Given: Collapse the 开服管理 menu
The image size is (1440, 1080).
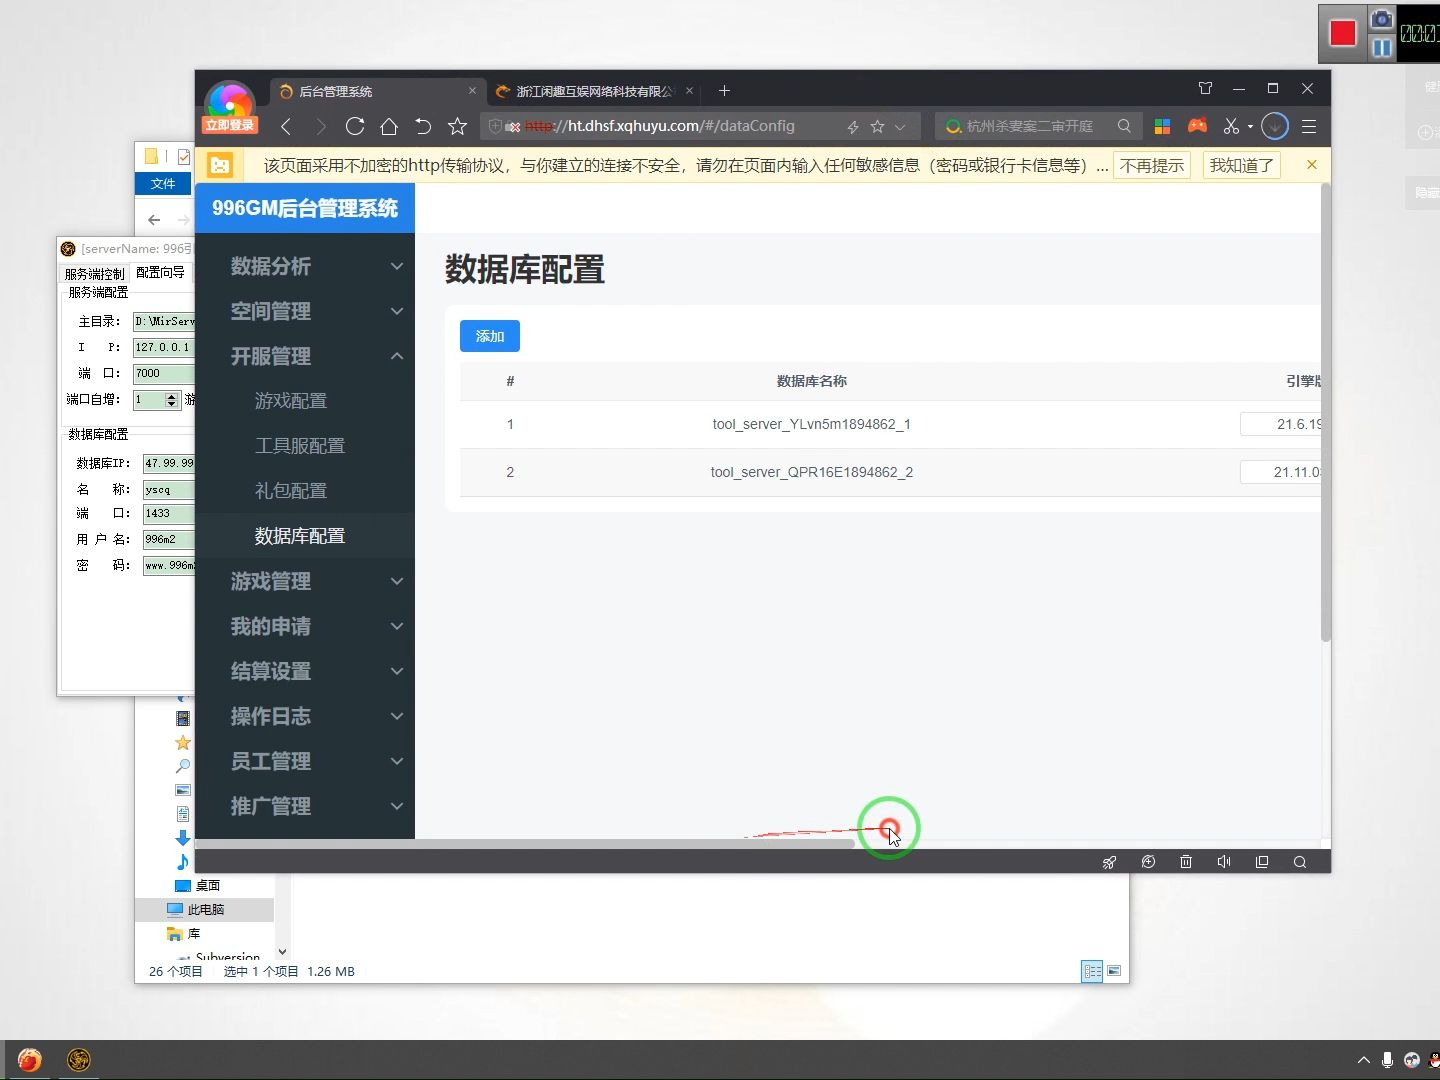Looking at the screenshot, I should (x=305, y=356).
